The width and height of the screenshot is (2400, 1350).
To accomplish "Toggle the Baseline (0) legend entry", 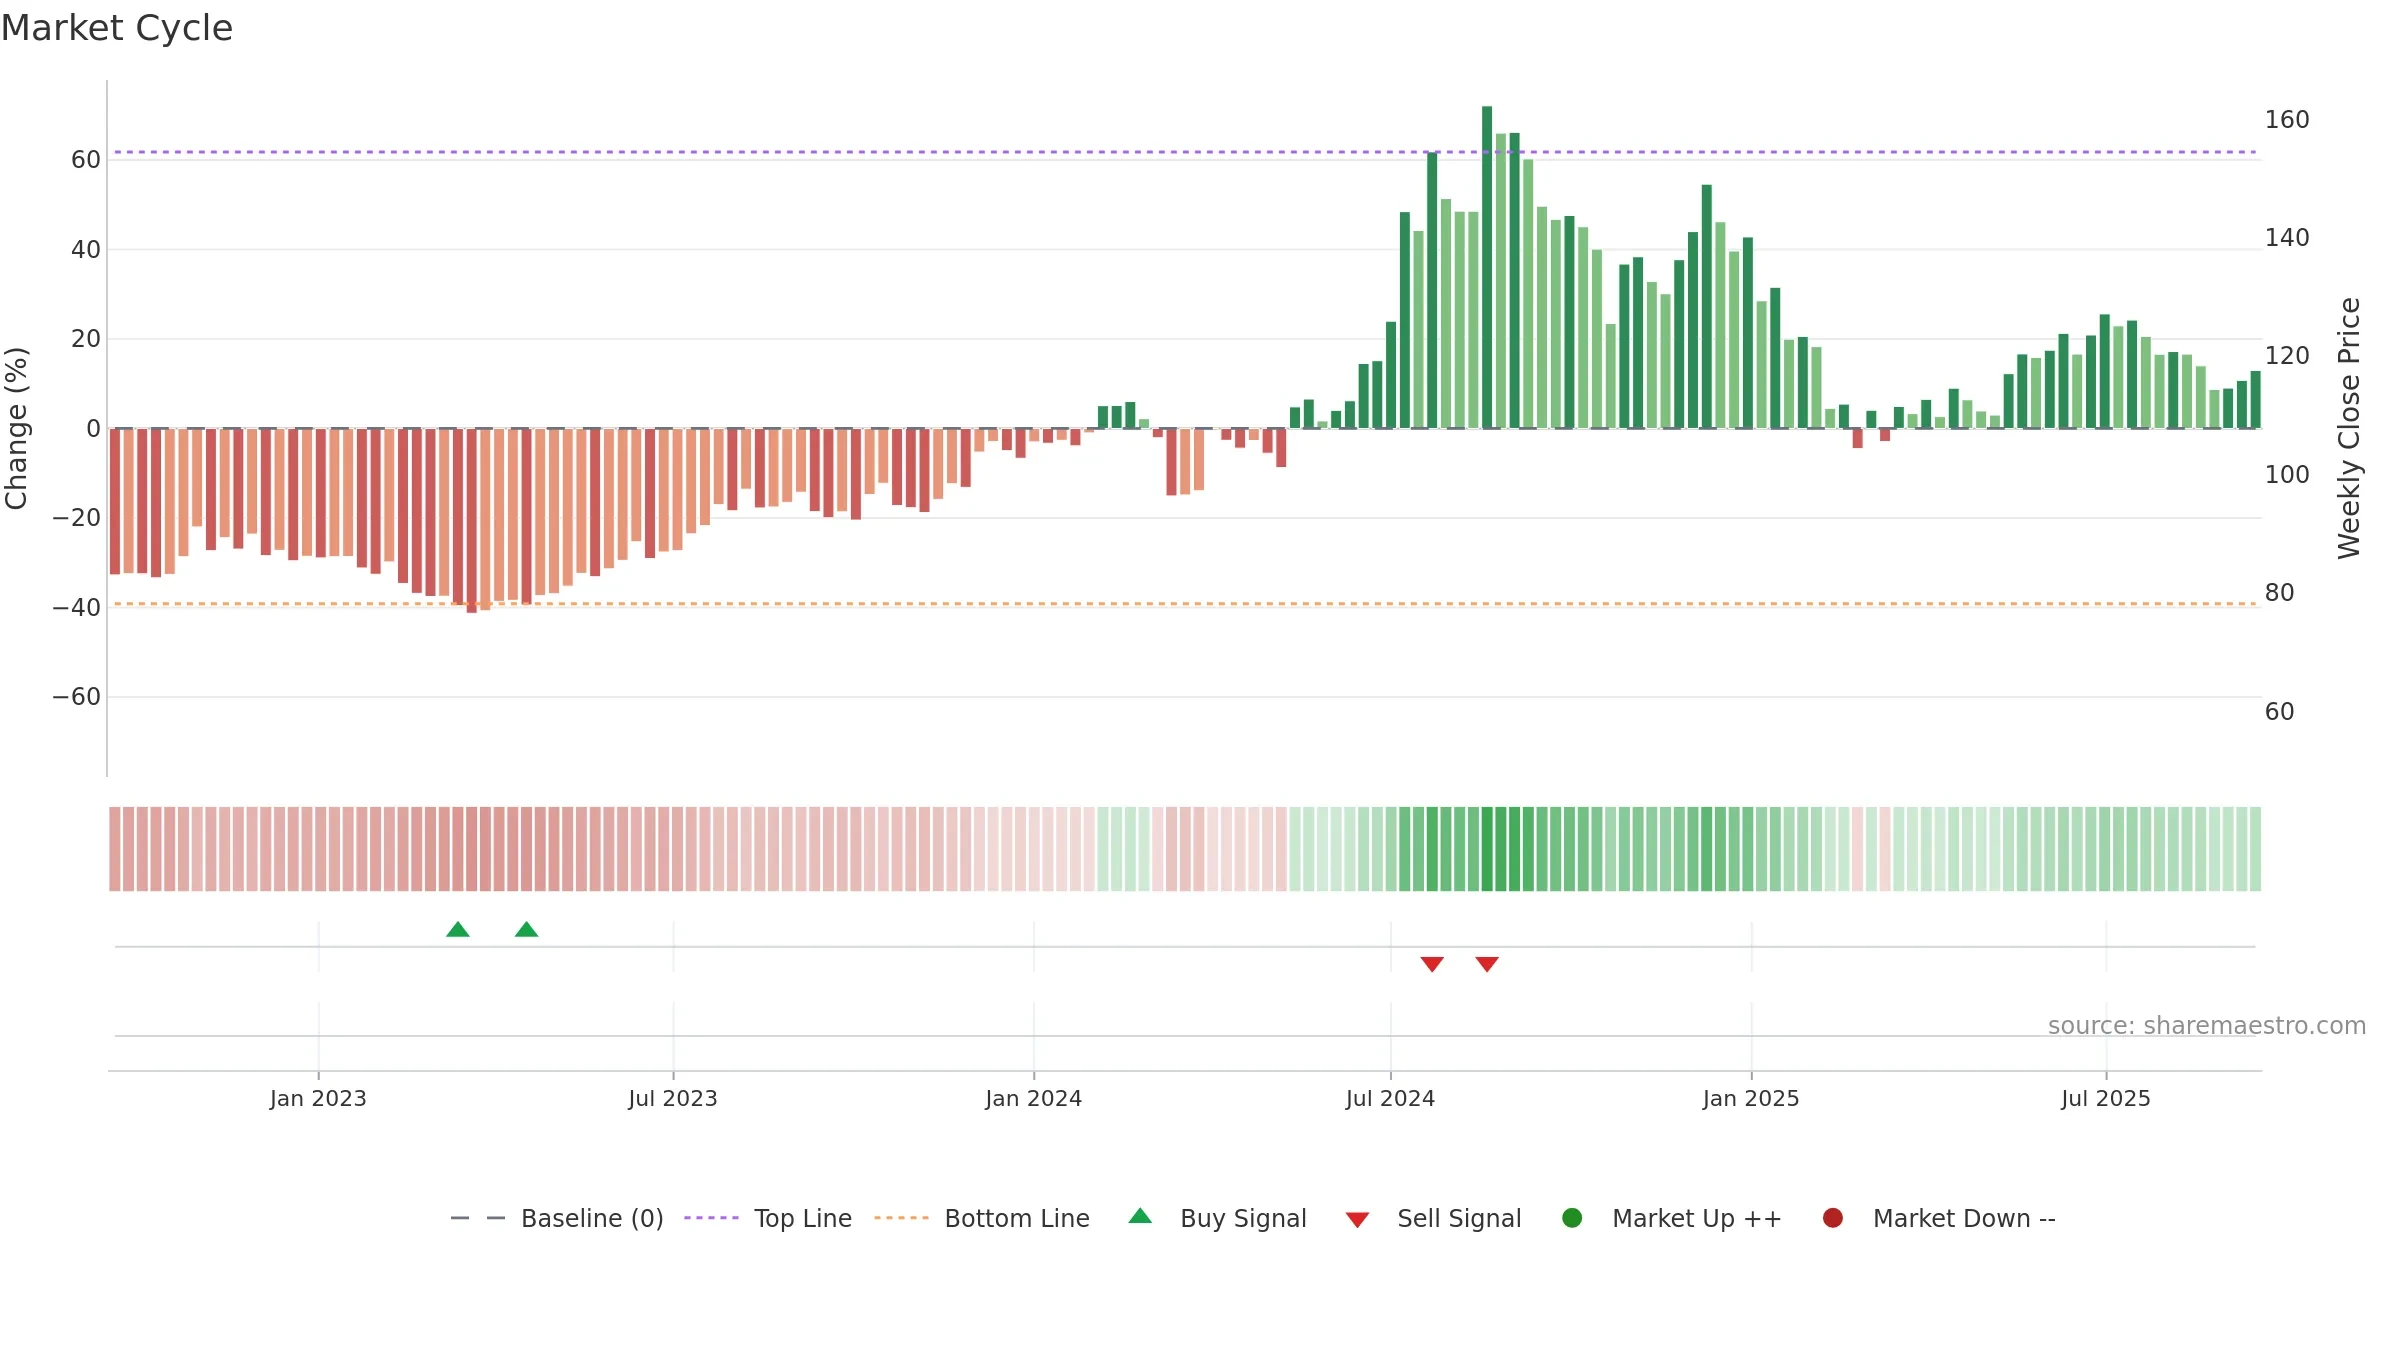I will pyautogui.click(x=557, y=1218).
